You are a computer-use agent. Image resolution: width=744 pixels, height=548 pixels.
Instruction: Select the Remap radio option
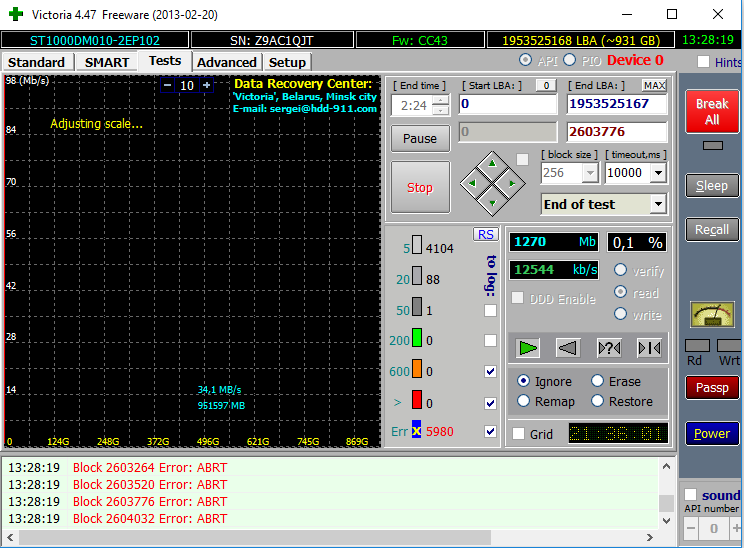click(523, 401)
